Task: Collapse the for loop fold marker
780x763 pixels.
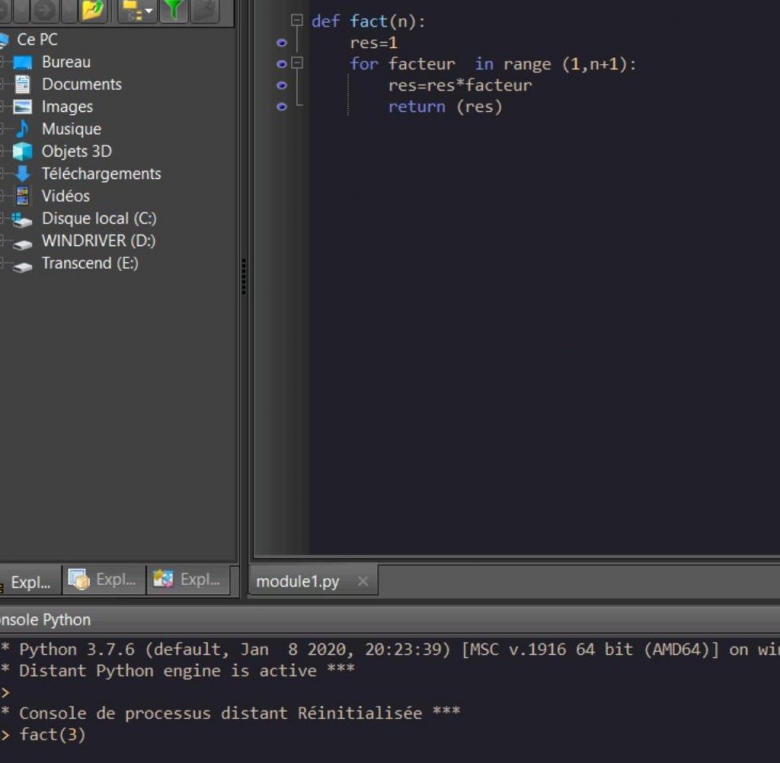Action: tap(297, 64)
